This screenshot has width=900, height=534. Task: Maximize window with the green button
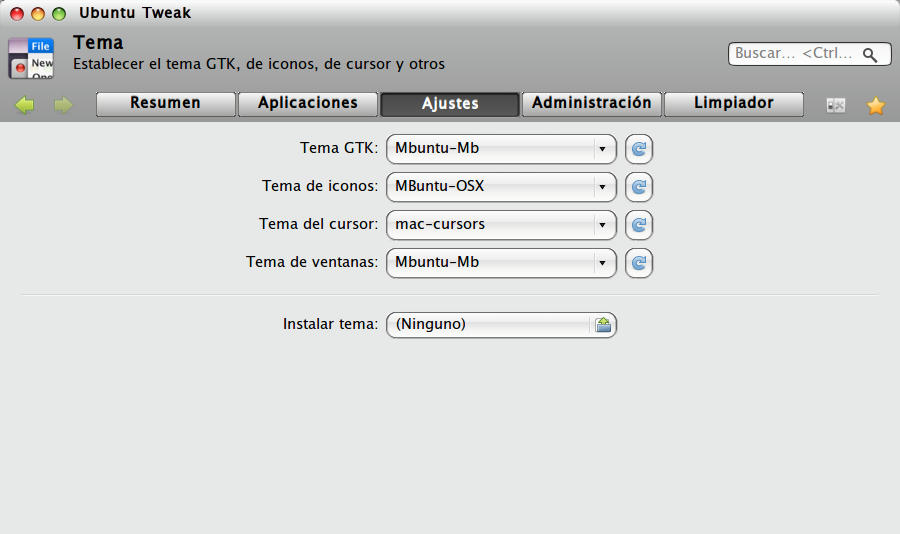[59, 14]
